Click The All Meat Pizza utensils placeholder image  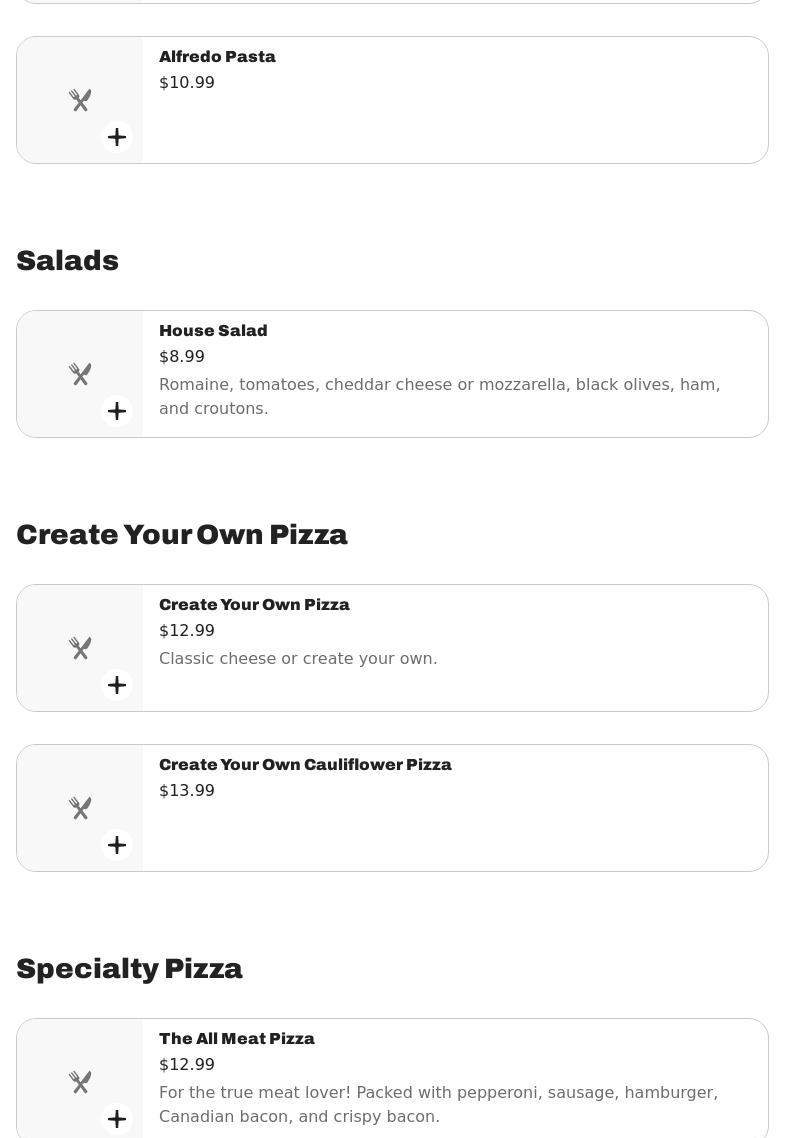tap(80, 1081)
